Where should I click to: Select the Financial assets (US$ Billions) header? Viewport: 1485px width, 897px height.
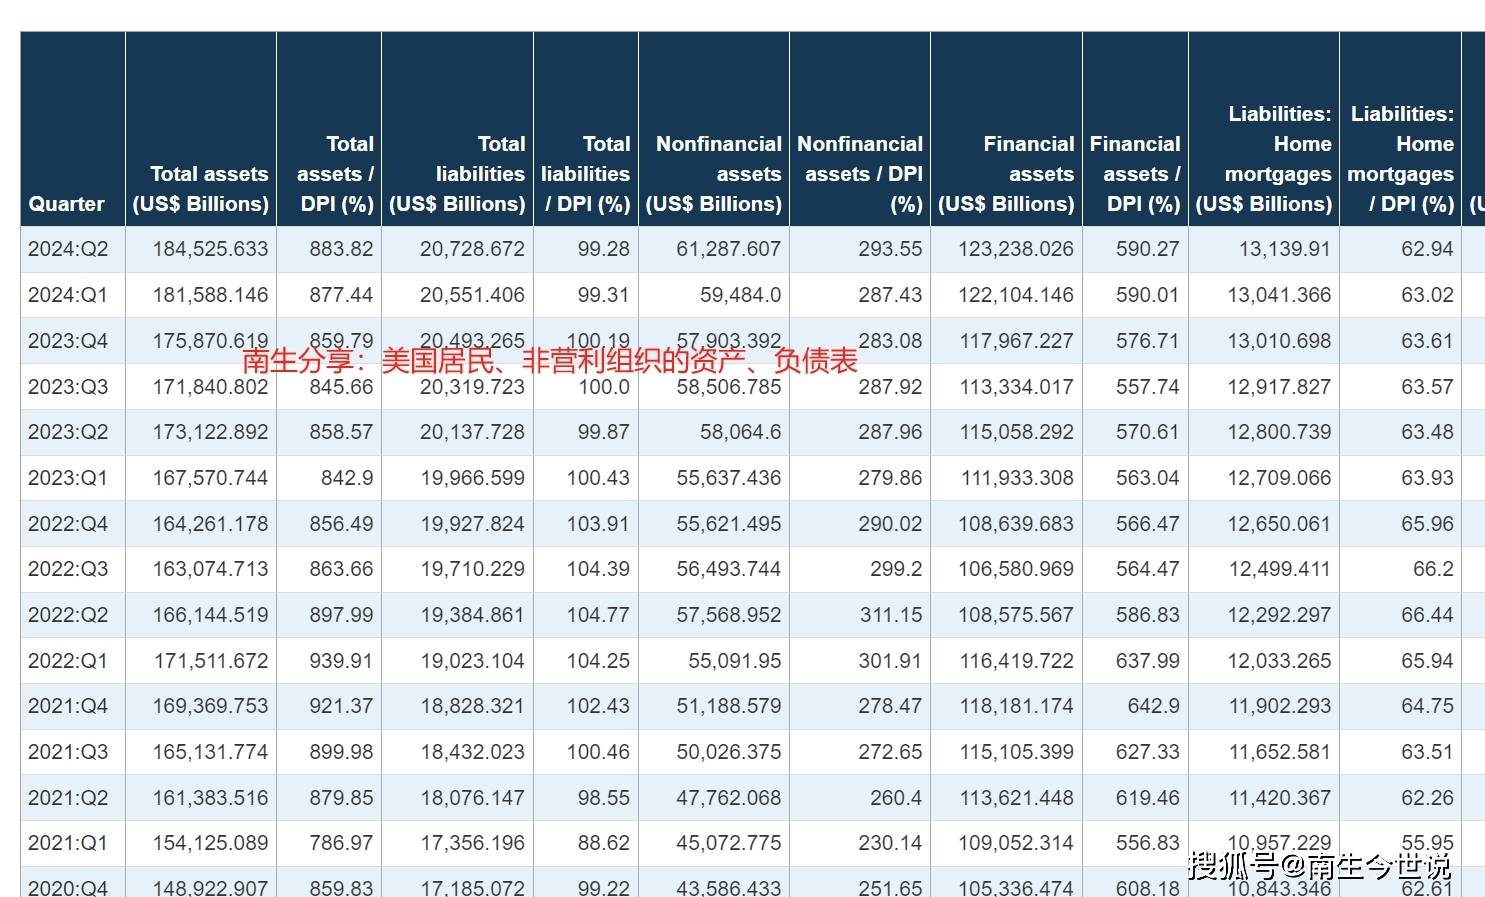click(1006, 174)
